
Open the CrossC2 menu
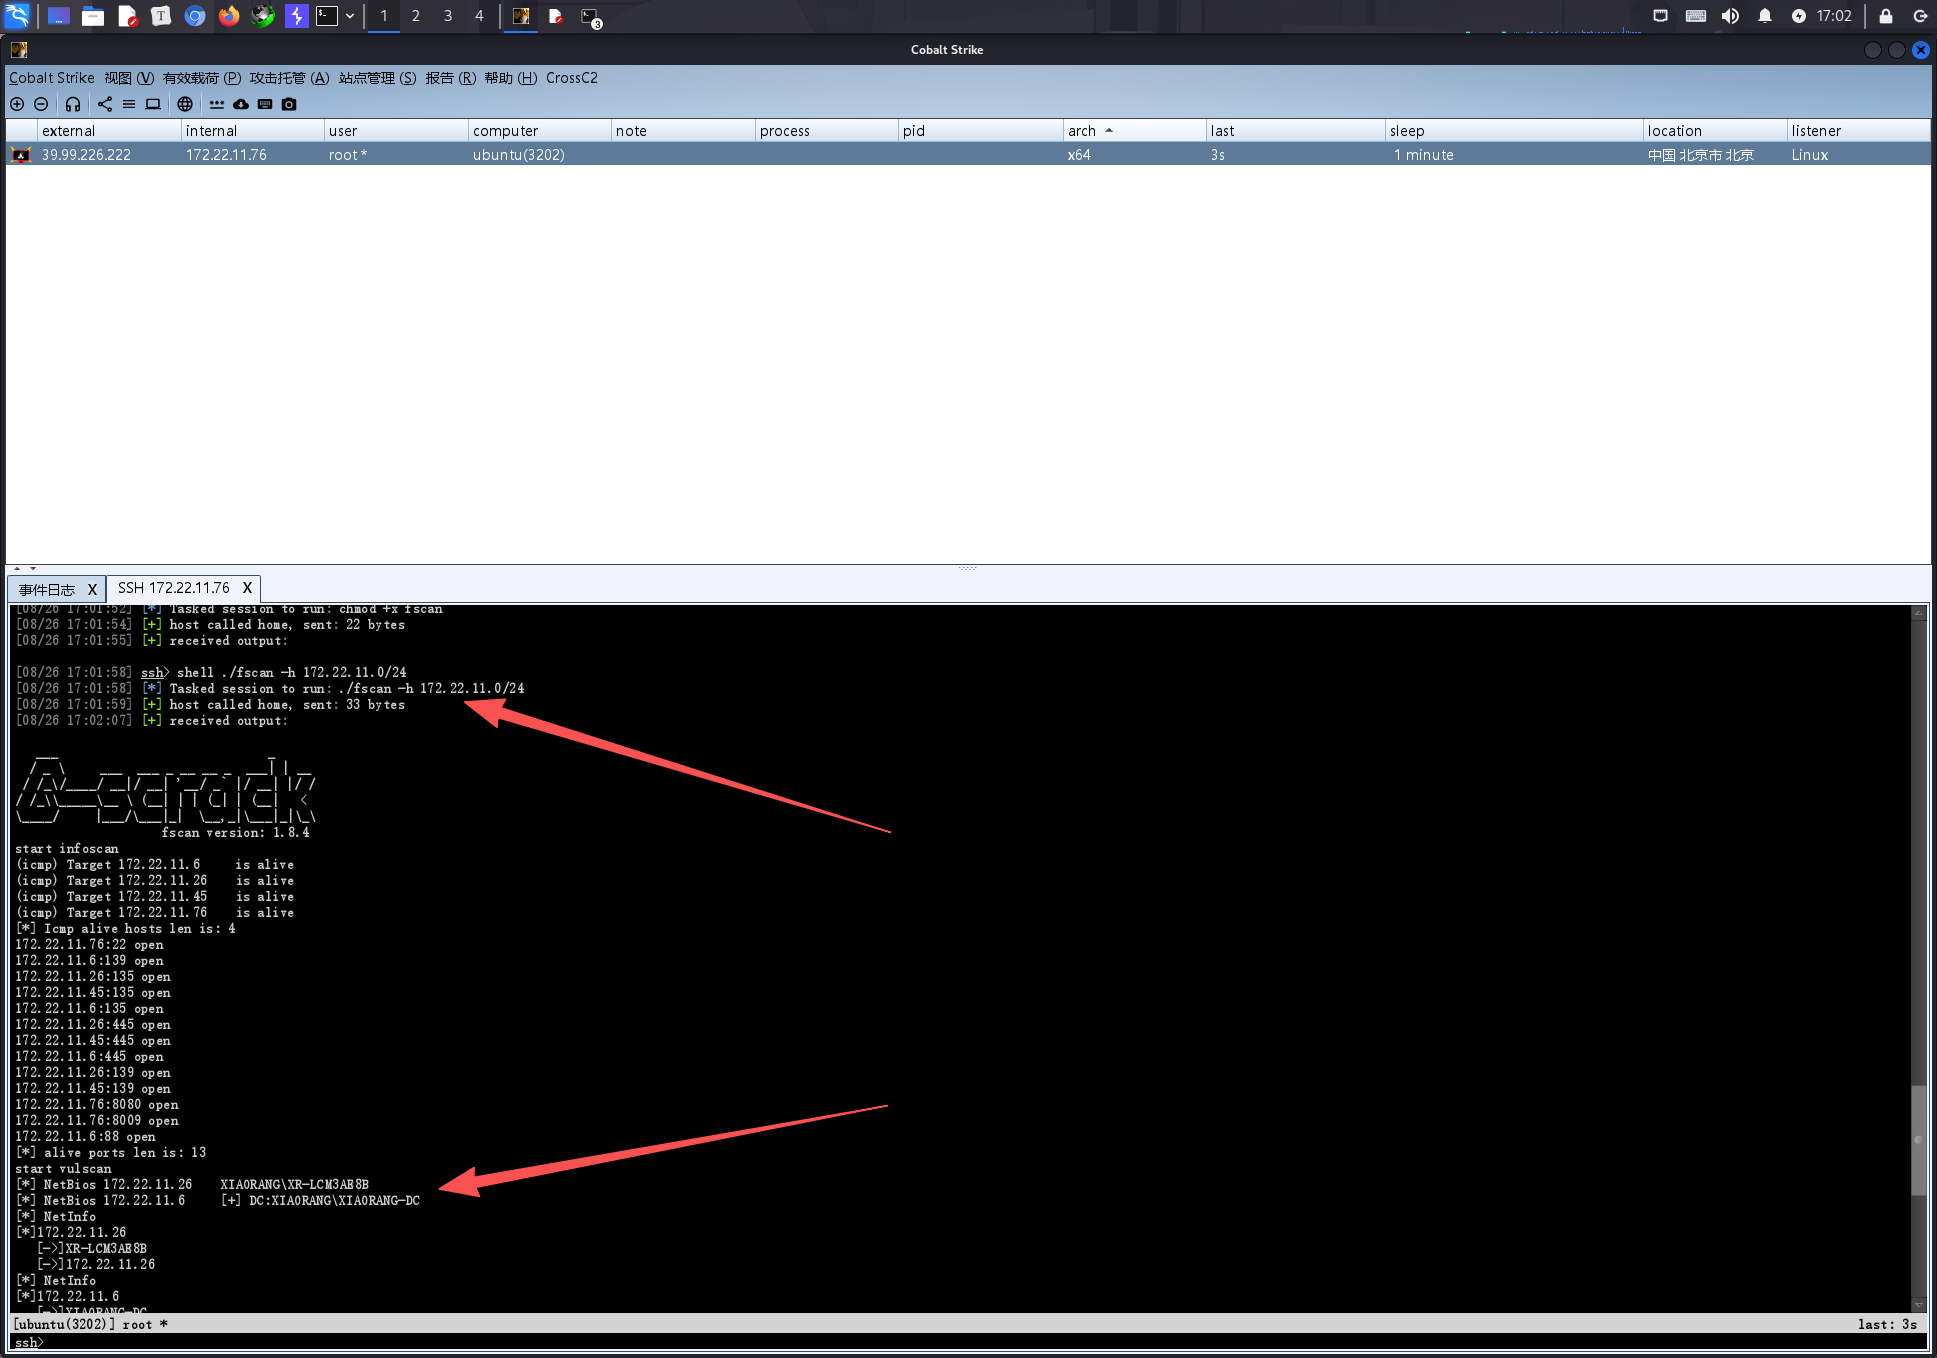tap(571, 78)
